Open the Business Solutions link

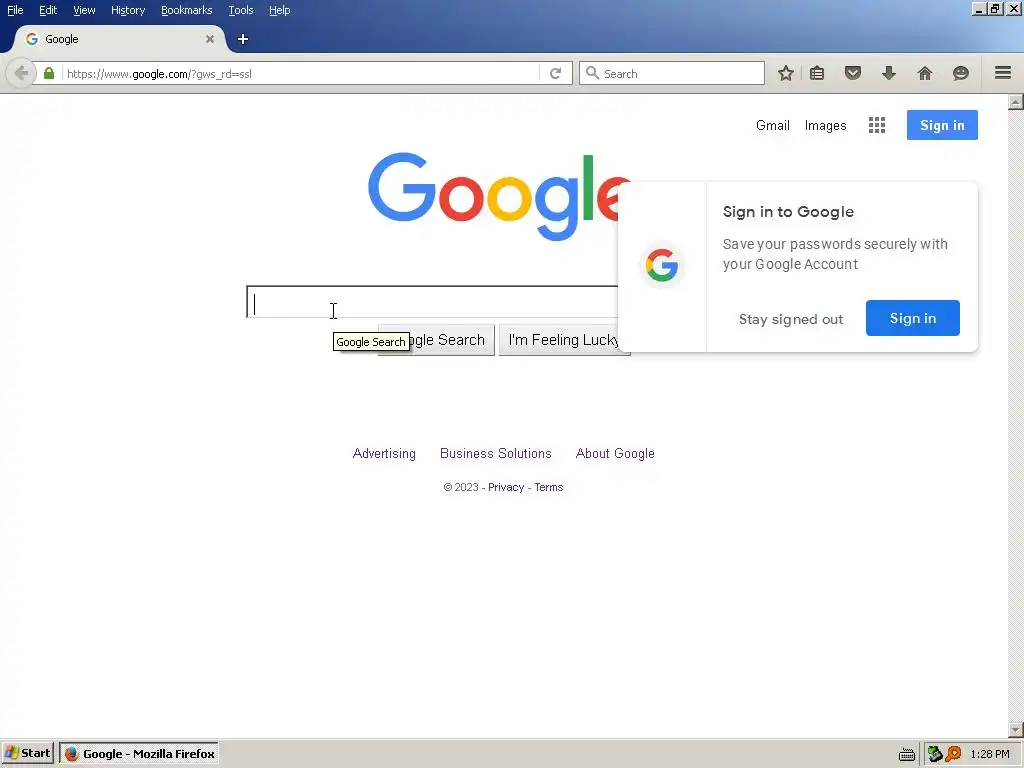[496, 453]
